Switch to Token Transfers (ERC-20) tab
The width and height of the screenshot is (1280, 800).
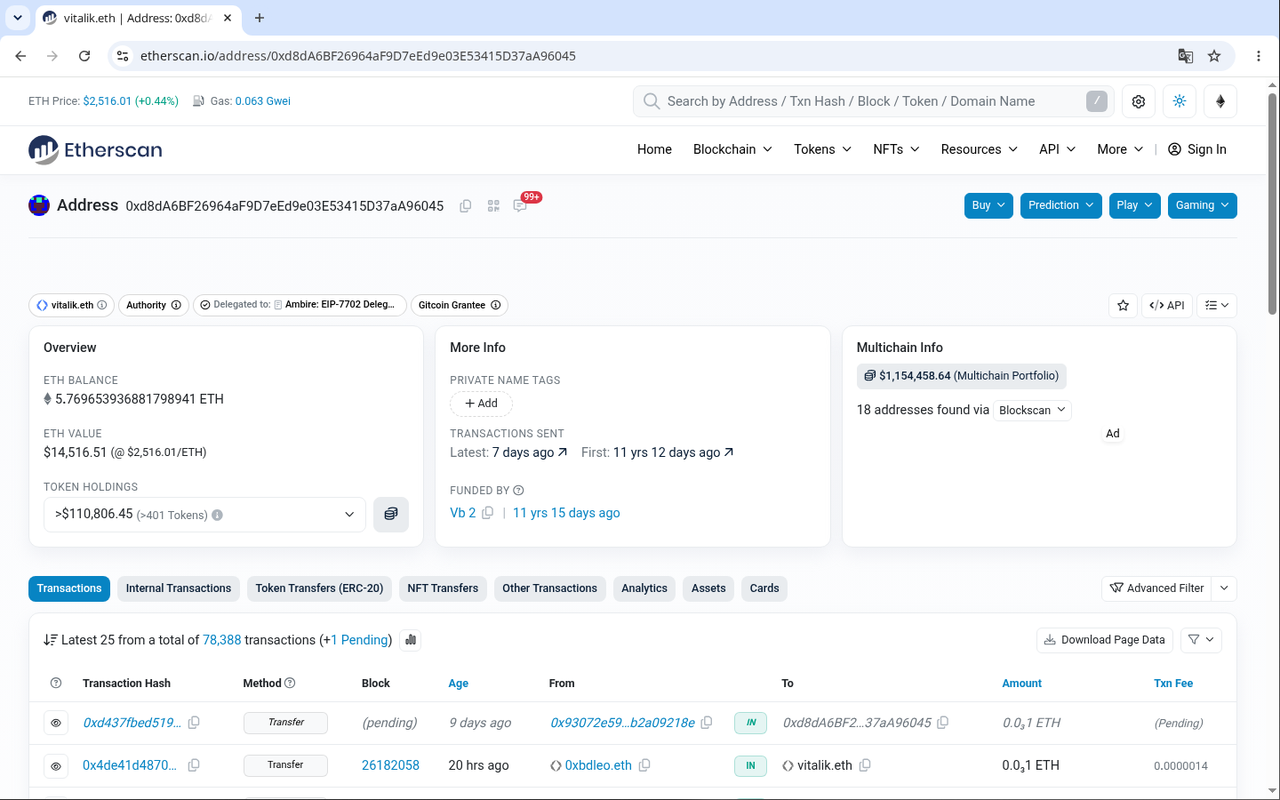click(319, 588)
